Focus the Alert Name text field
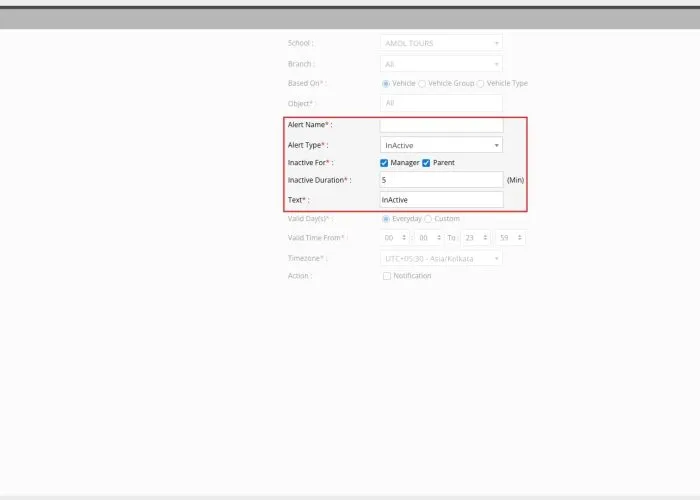 [441, 125]
